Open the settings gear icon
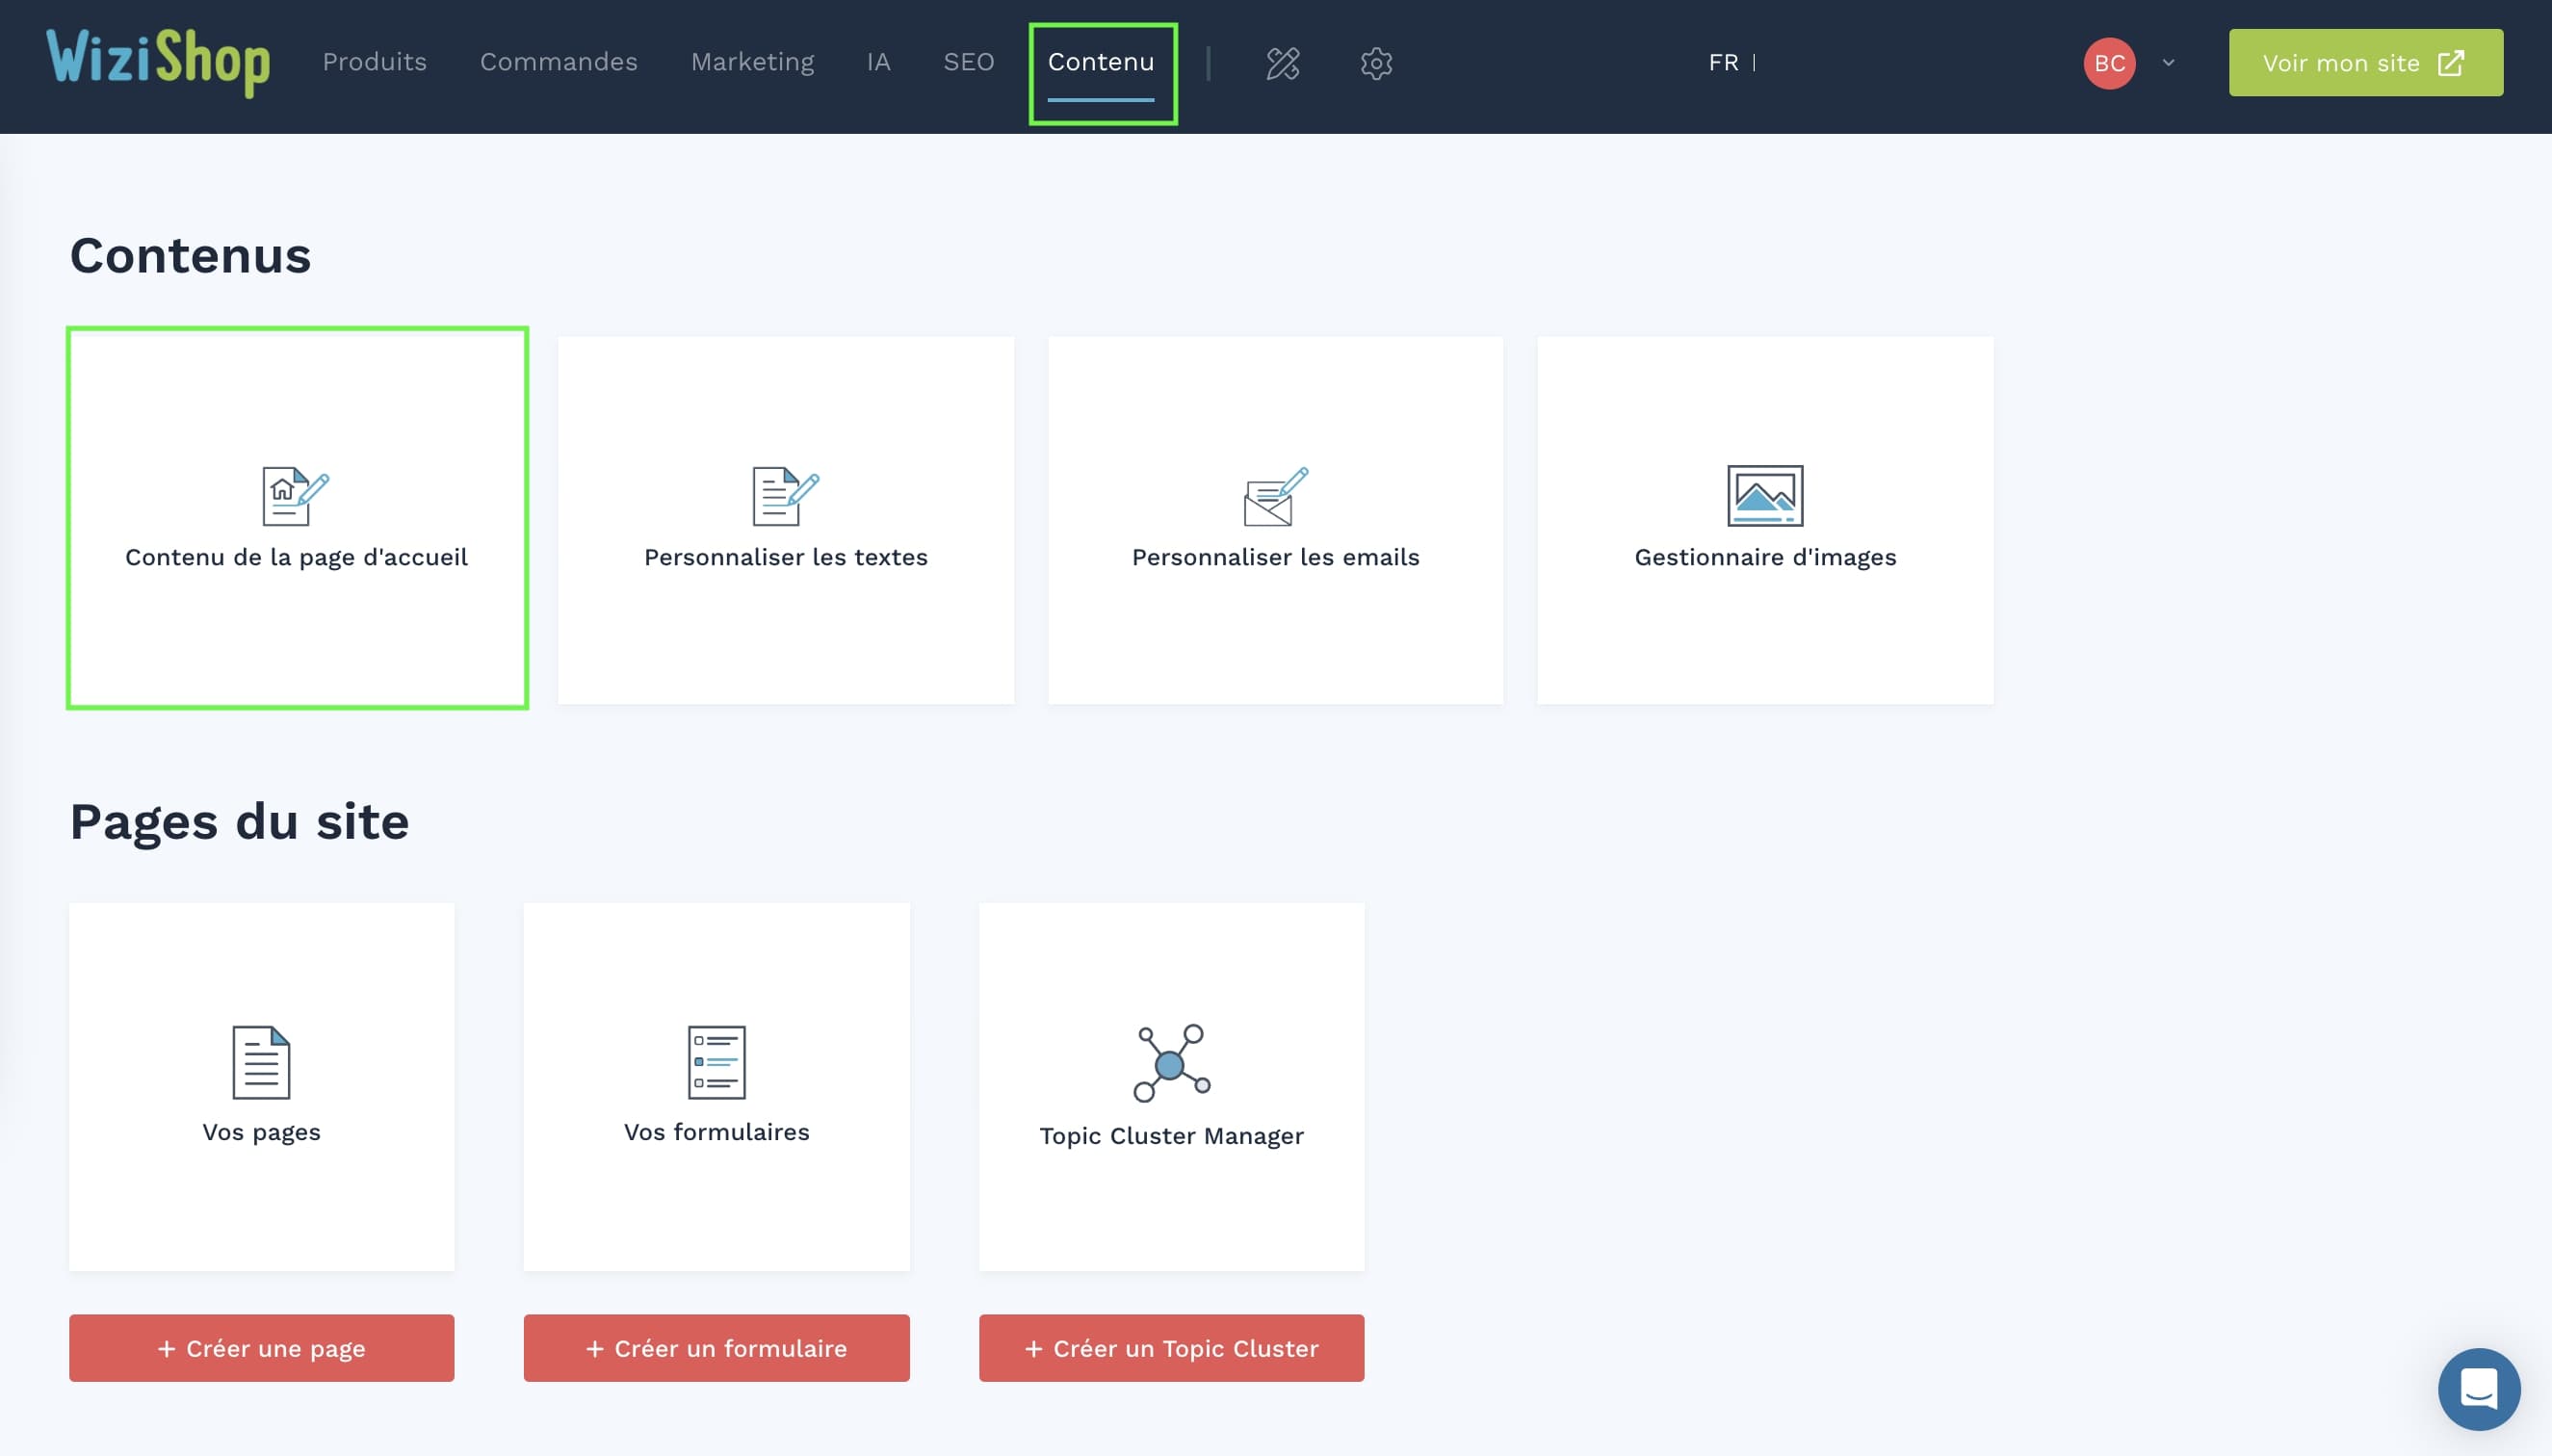Viewport: 2552px width, 1456px height. 1376,63
